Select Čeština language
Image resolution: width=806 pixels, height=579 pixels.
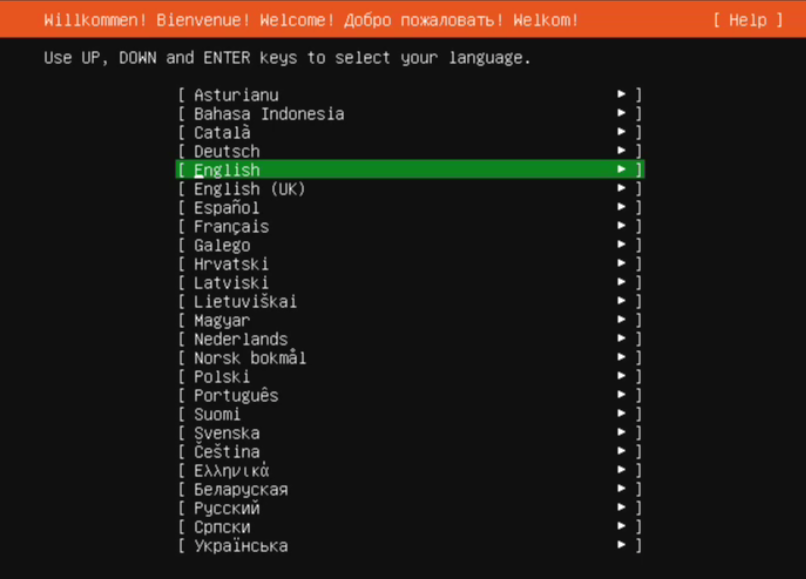[x=410, y=451]
